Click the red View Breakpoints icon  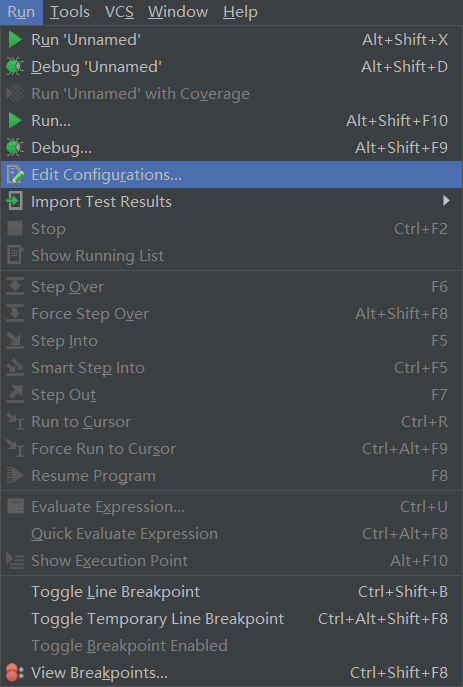14,673
